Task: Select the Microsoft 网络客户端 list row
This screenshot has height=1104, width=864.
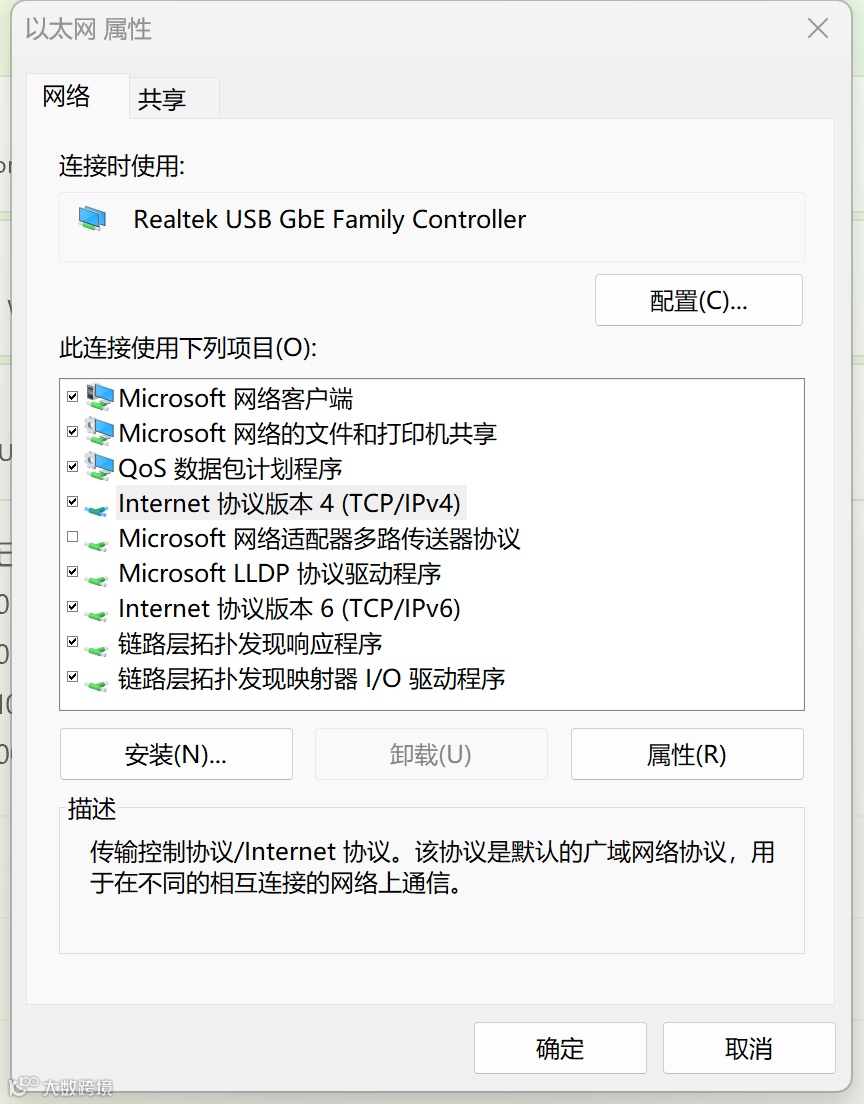Action: (235, 399)
